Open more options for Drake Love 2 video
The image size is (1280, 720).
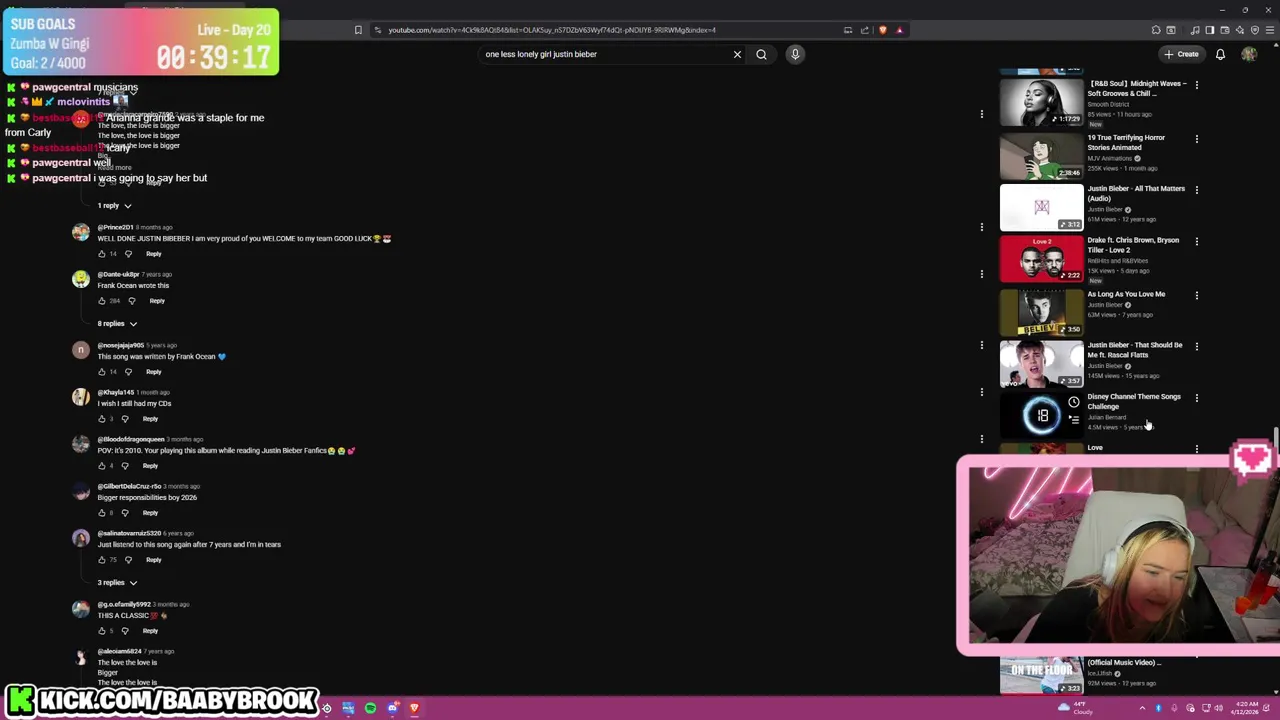point(1196,242)
